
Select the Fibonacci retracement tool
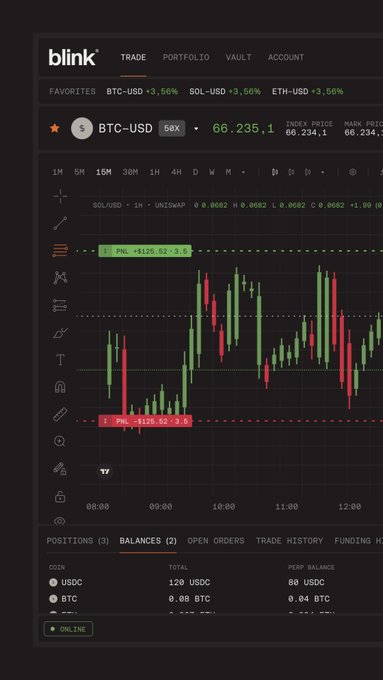[60, 250]
